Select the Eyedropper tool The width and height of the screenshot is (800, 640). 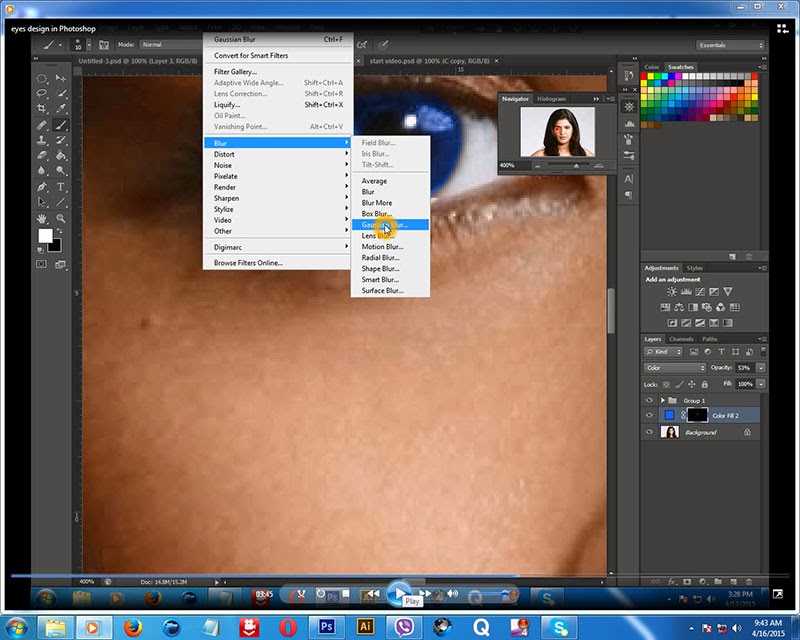[x=61, y=108]
